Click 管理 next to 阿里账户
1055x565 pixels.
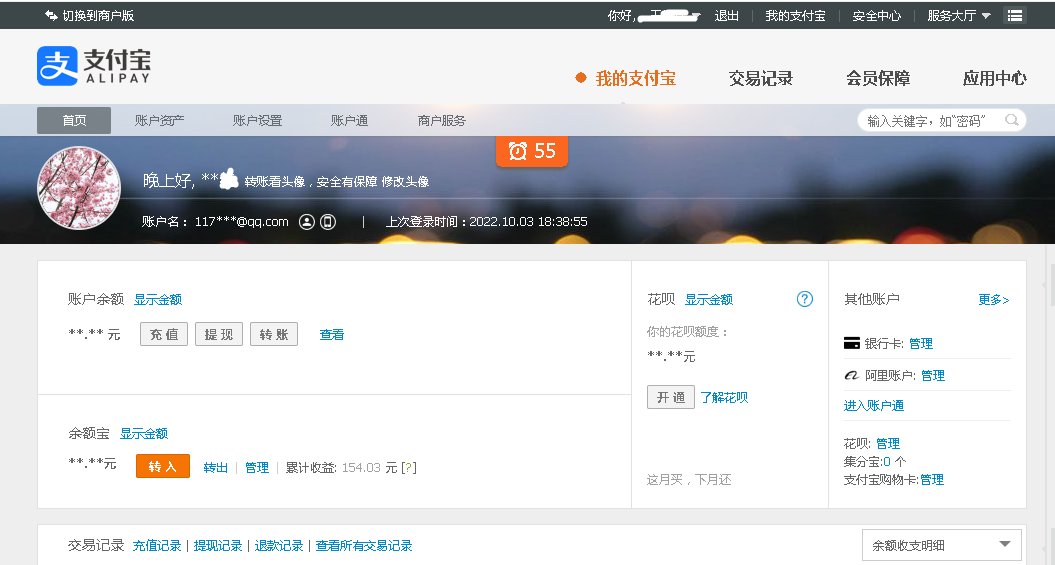933,375
